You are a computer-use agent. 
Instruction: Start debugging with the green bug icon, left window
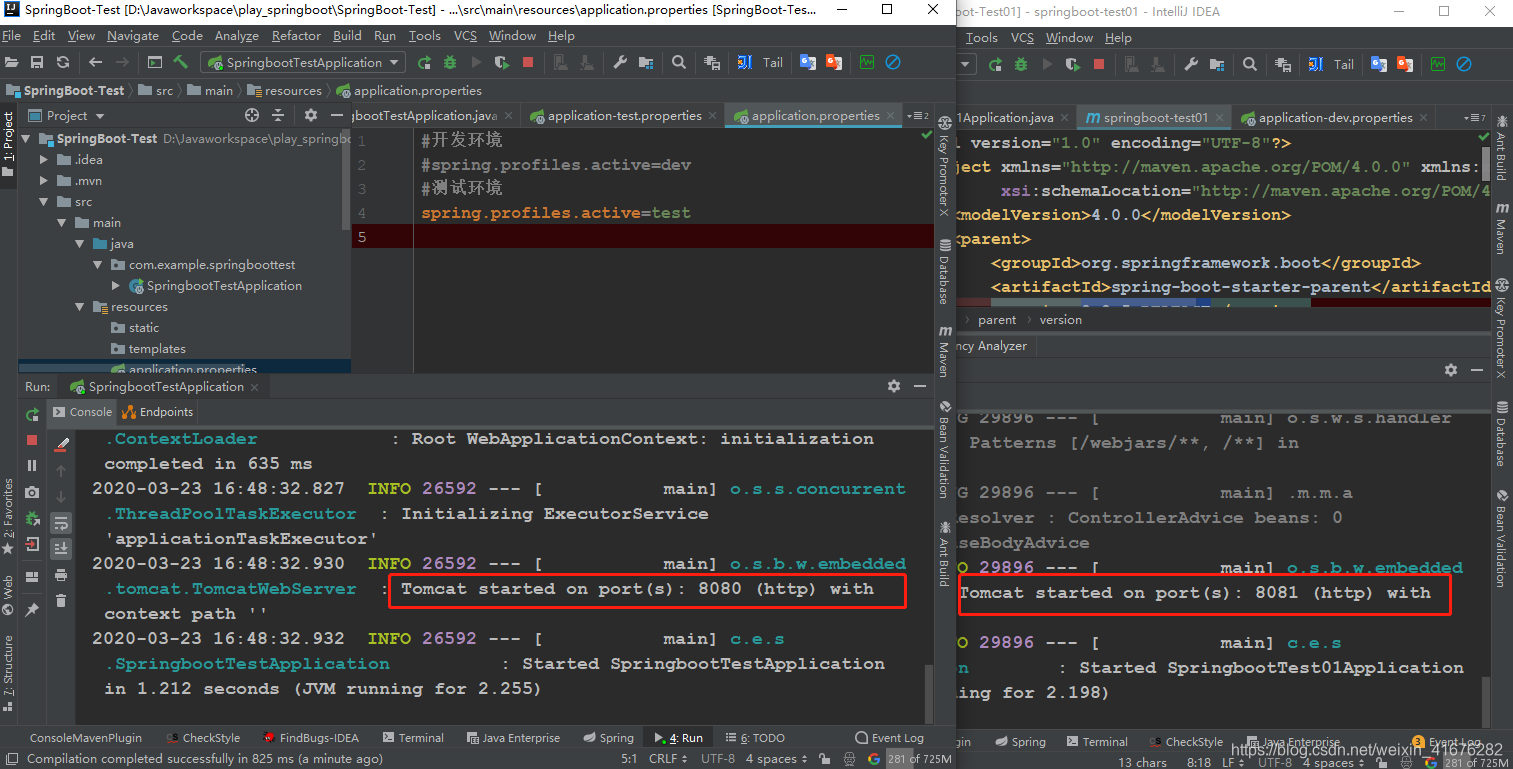(x=450, y=62)
